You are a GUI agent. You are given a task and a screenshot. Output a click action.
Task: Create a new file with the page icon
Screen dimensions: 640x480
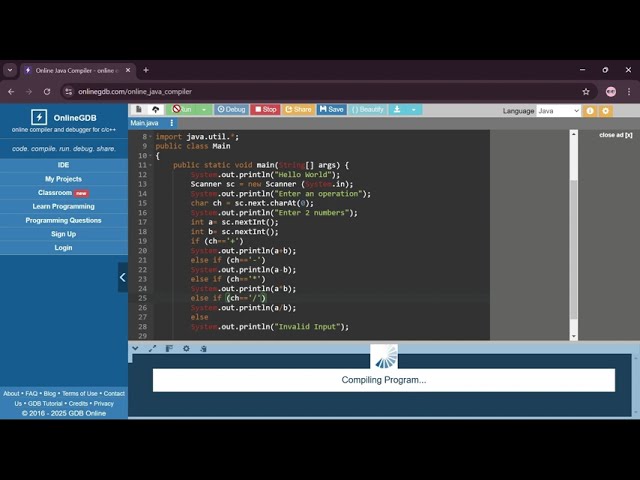pos(139,109)
